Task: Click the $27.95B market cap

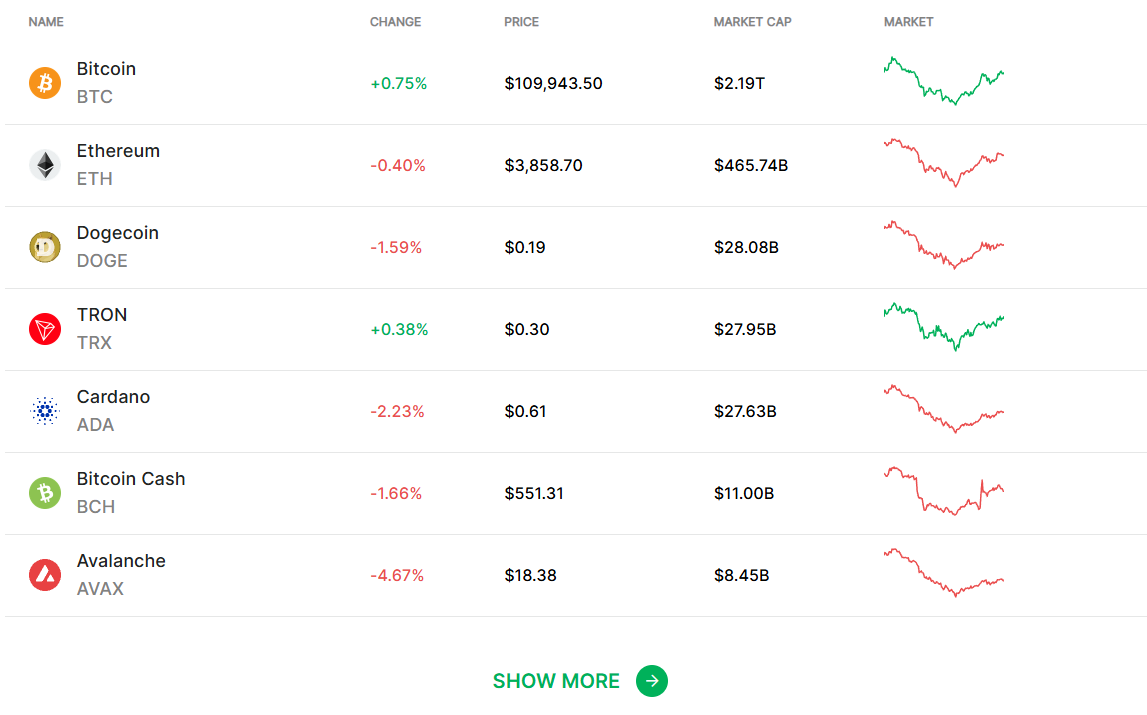Action: click(x=745, y=329)
